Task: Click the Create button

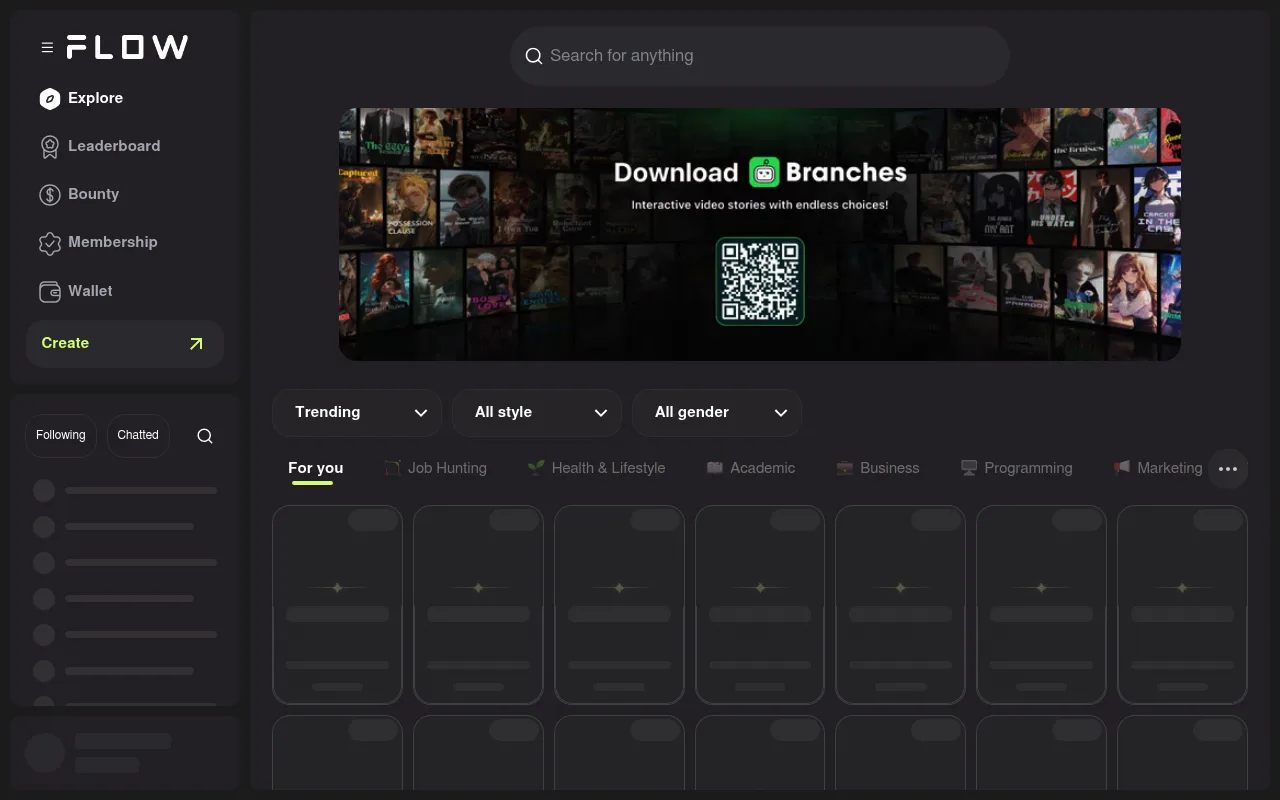Action: [125, 344]
